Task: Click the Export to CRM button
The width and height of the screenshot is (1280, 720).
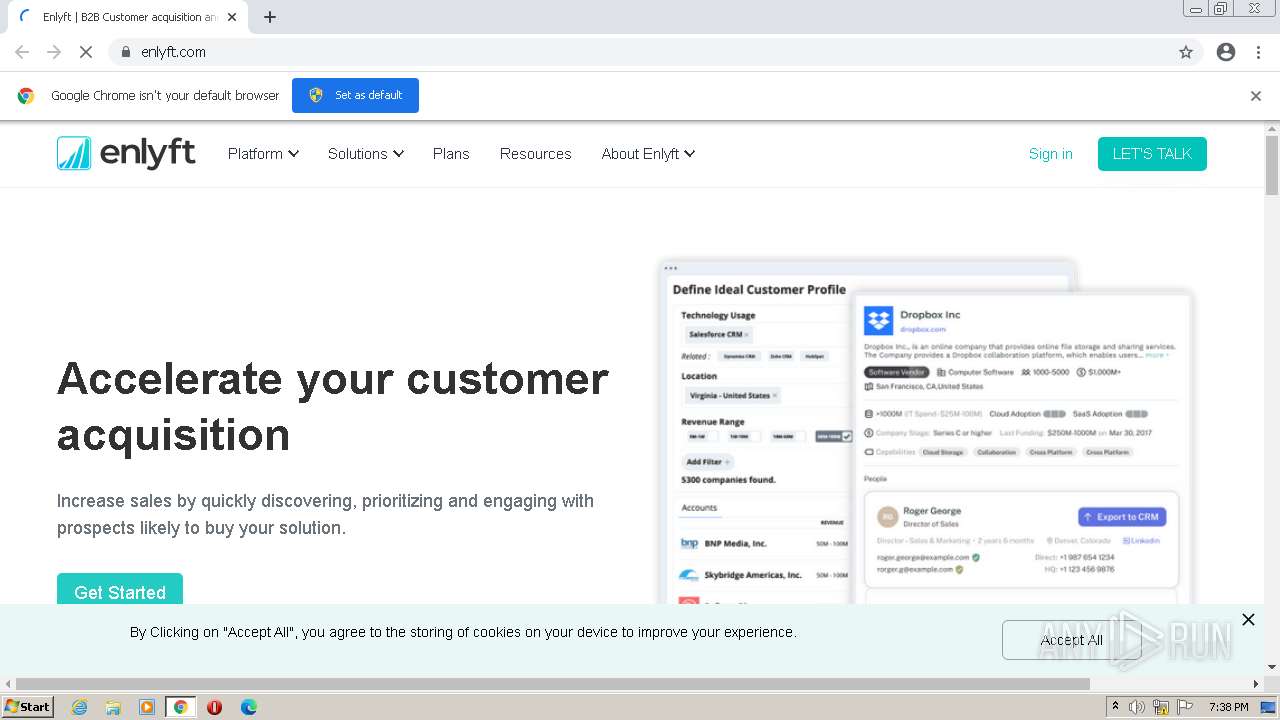Action: [x=1122, y=517]
